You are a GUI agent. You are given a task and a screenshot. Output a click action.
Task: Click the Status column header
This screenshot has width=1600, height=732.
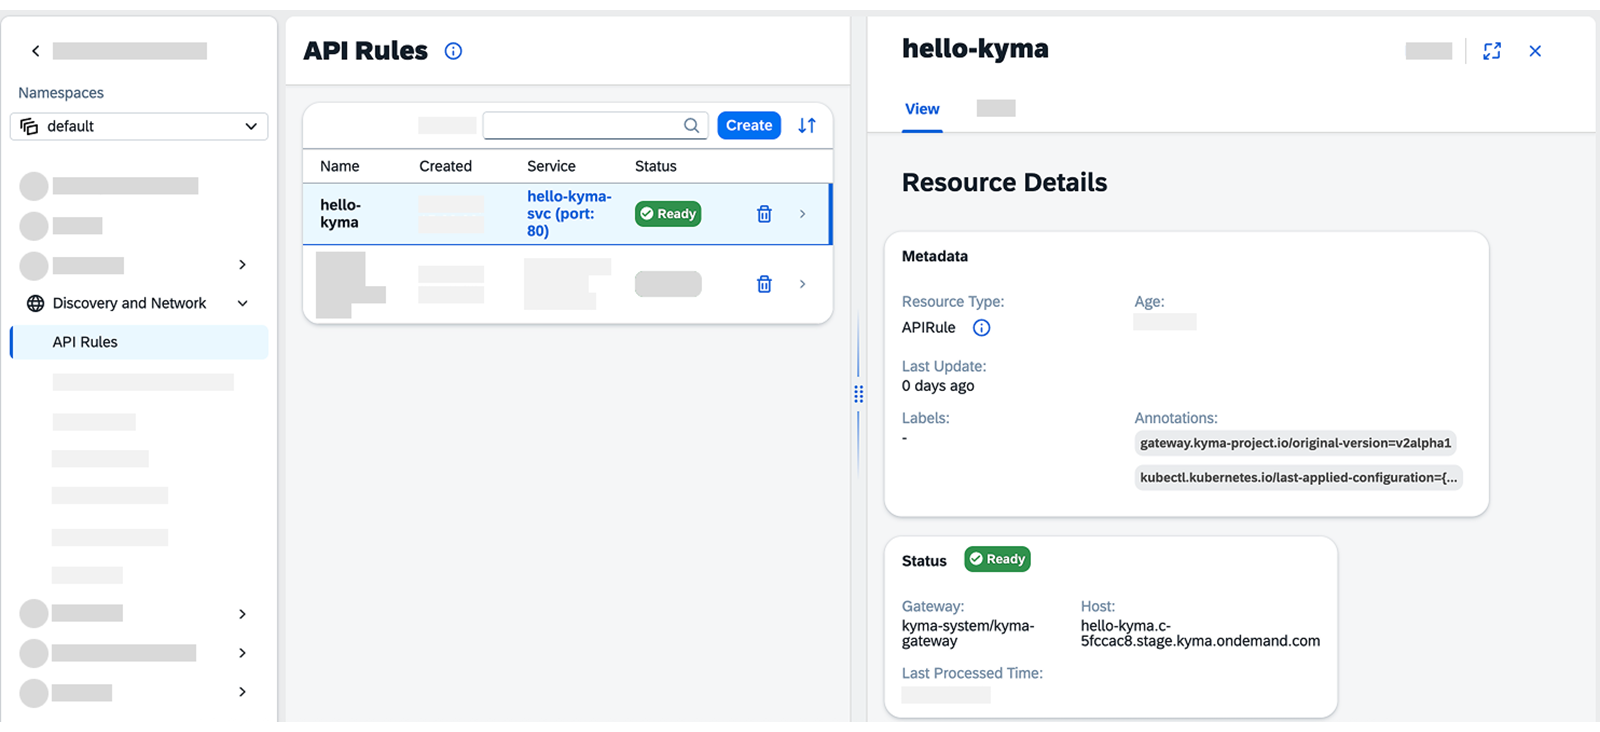656,166
